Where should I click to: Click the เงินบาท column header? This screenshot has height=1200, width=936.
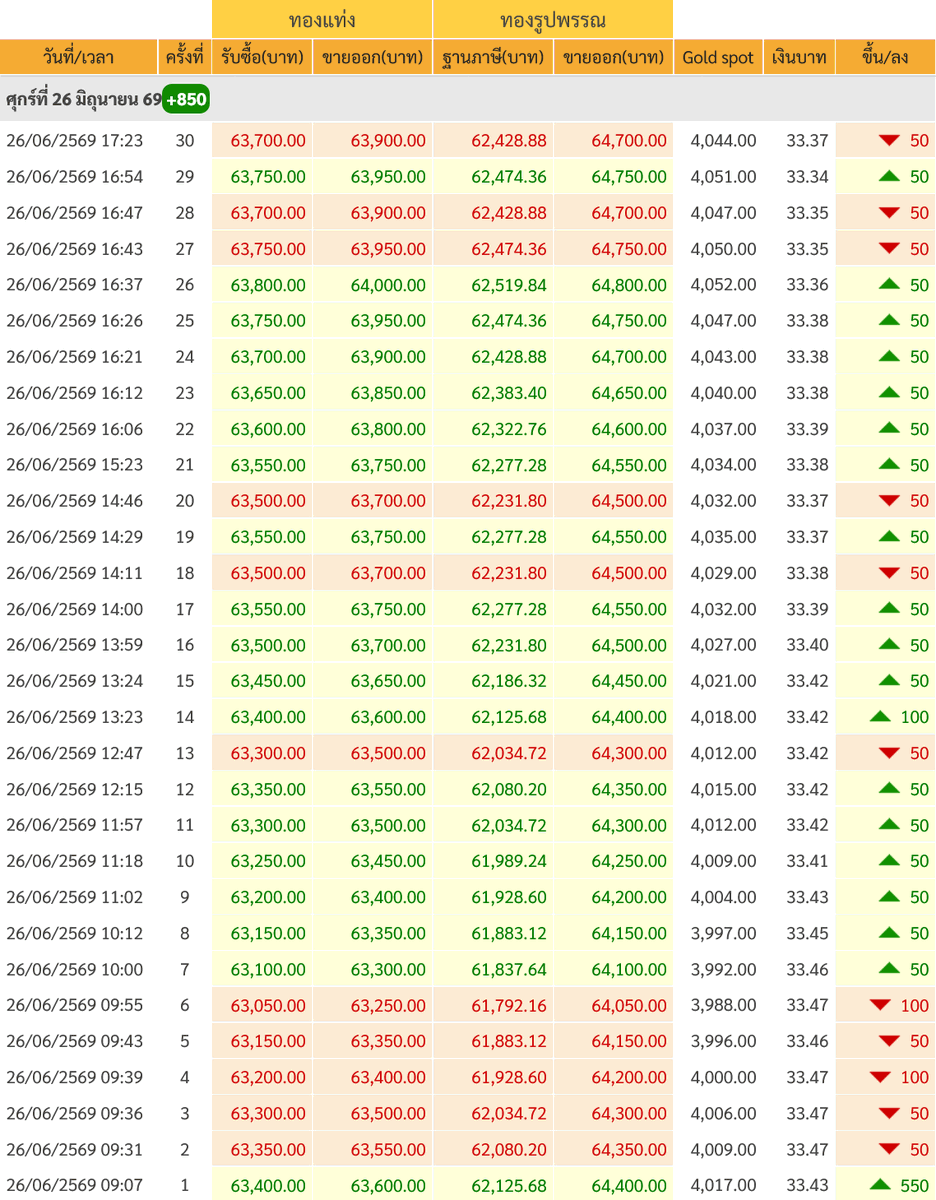(x=799, y=57)
